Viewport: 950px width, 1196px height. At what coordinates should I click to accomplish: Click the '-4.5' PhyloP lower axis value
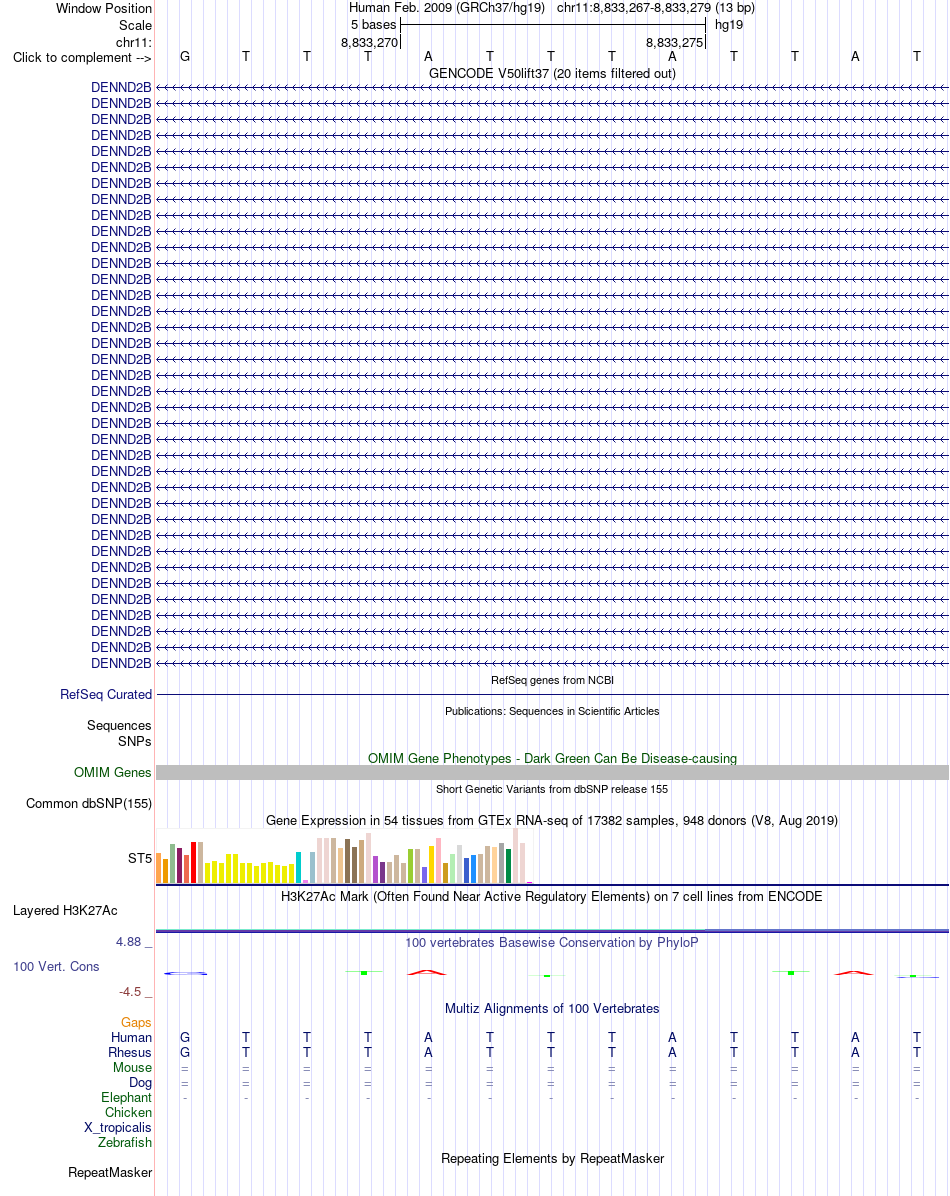coord(130,992)
